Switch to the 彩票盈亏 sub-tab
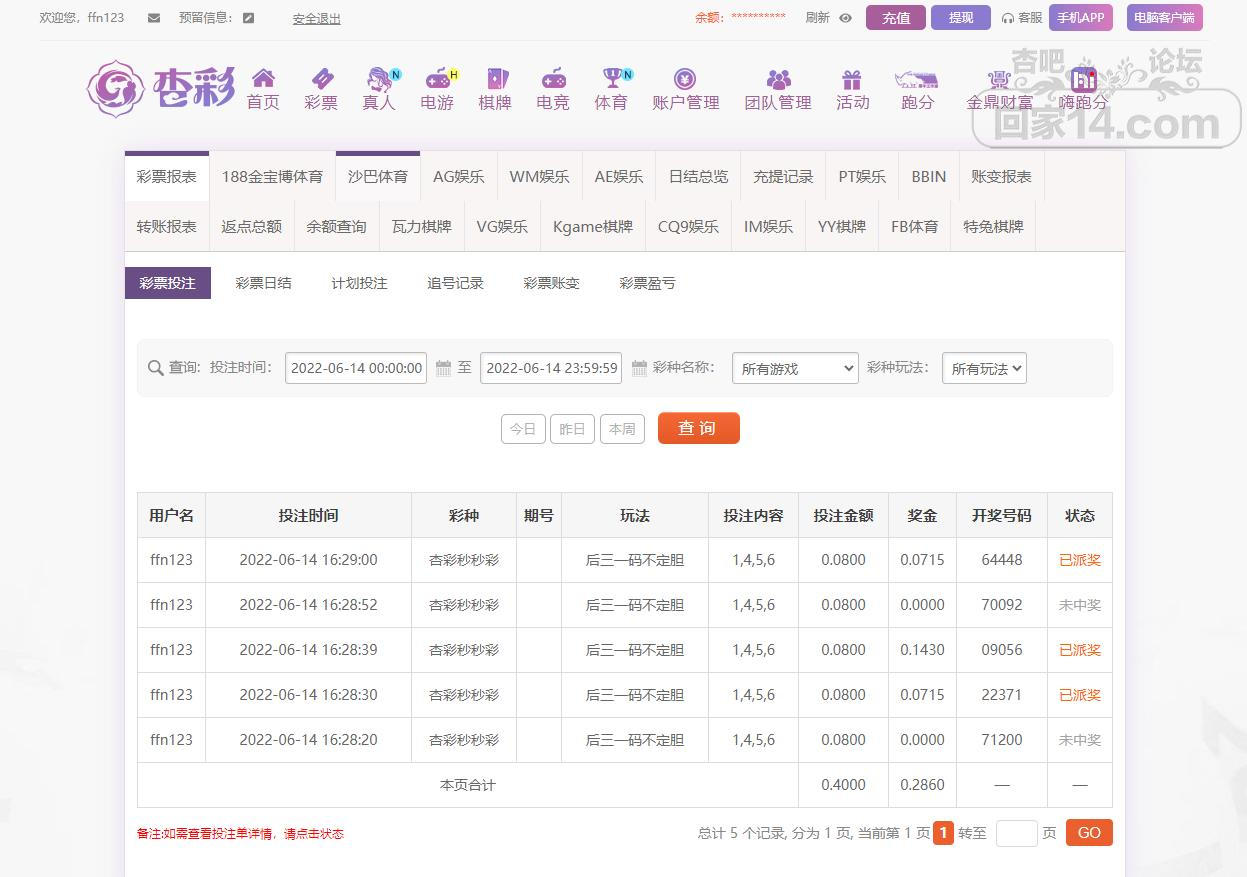The height and width of the screenshot is (877, 1247). pos(647,283)
